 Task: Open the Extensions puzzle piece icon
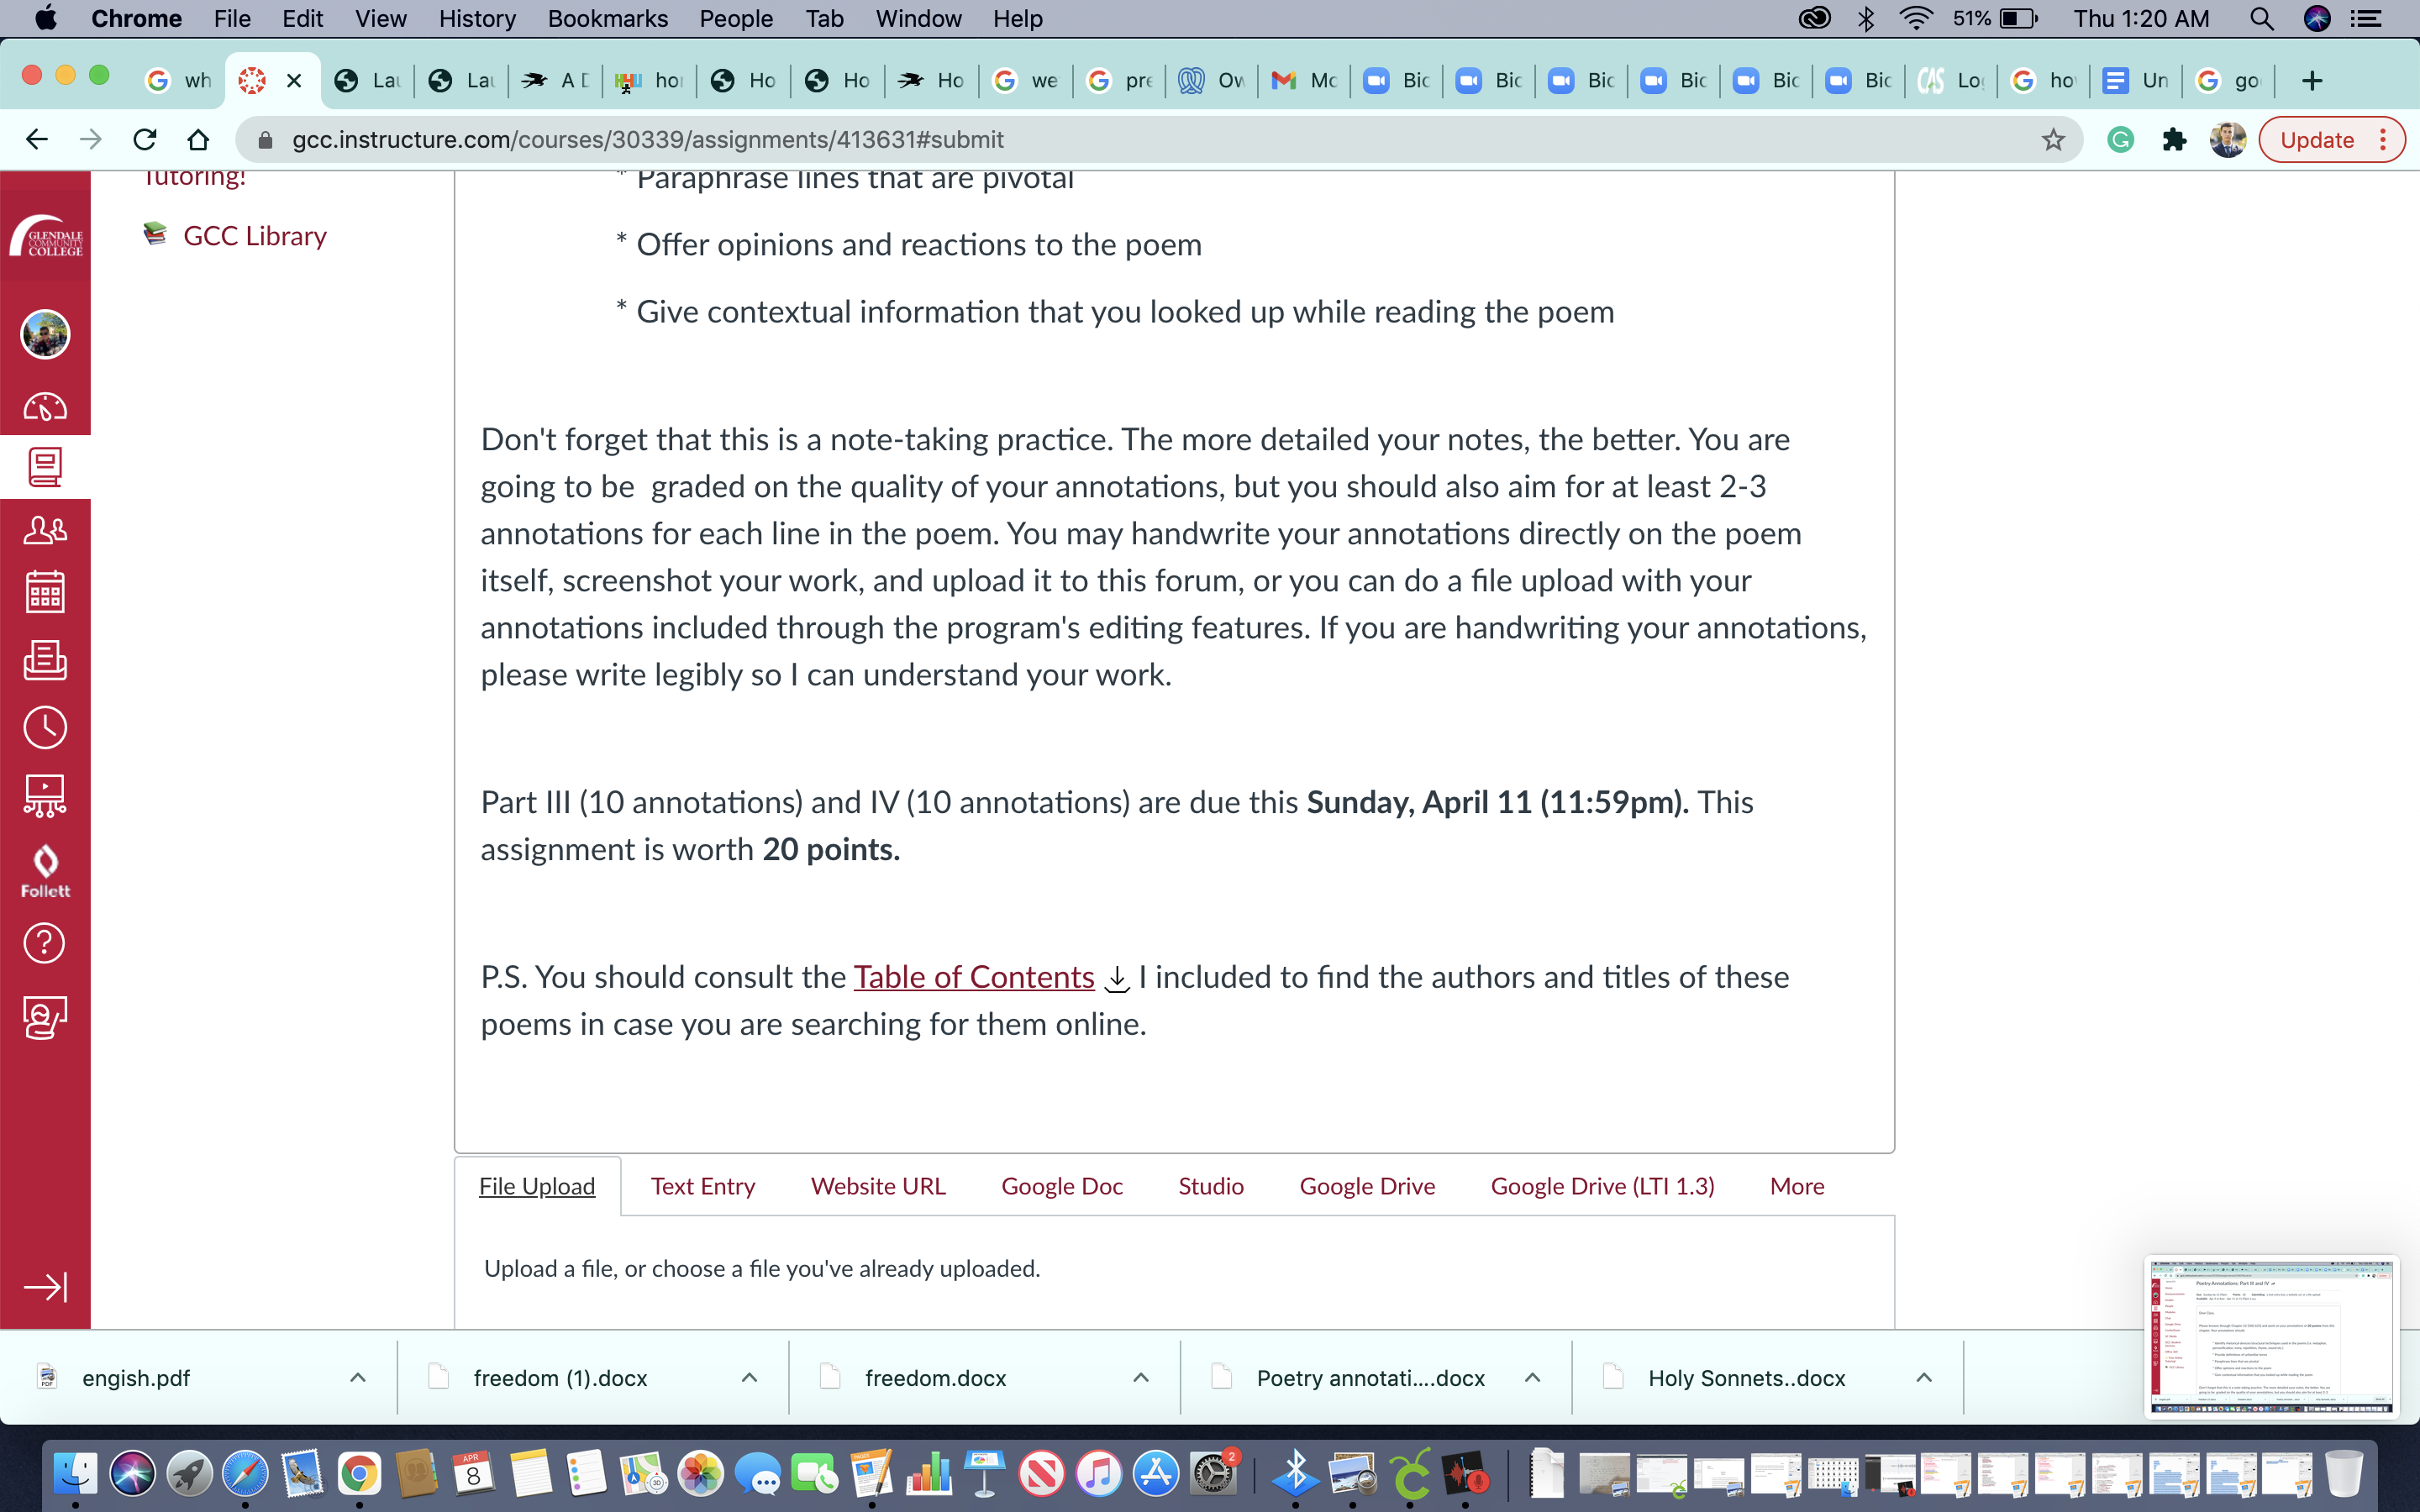click(x=2174, y=140)
